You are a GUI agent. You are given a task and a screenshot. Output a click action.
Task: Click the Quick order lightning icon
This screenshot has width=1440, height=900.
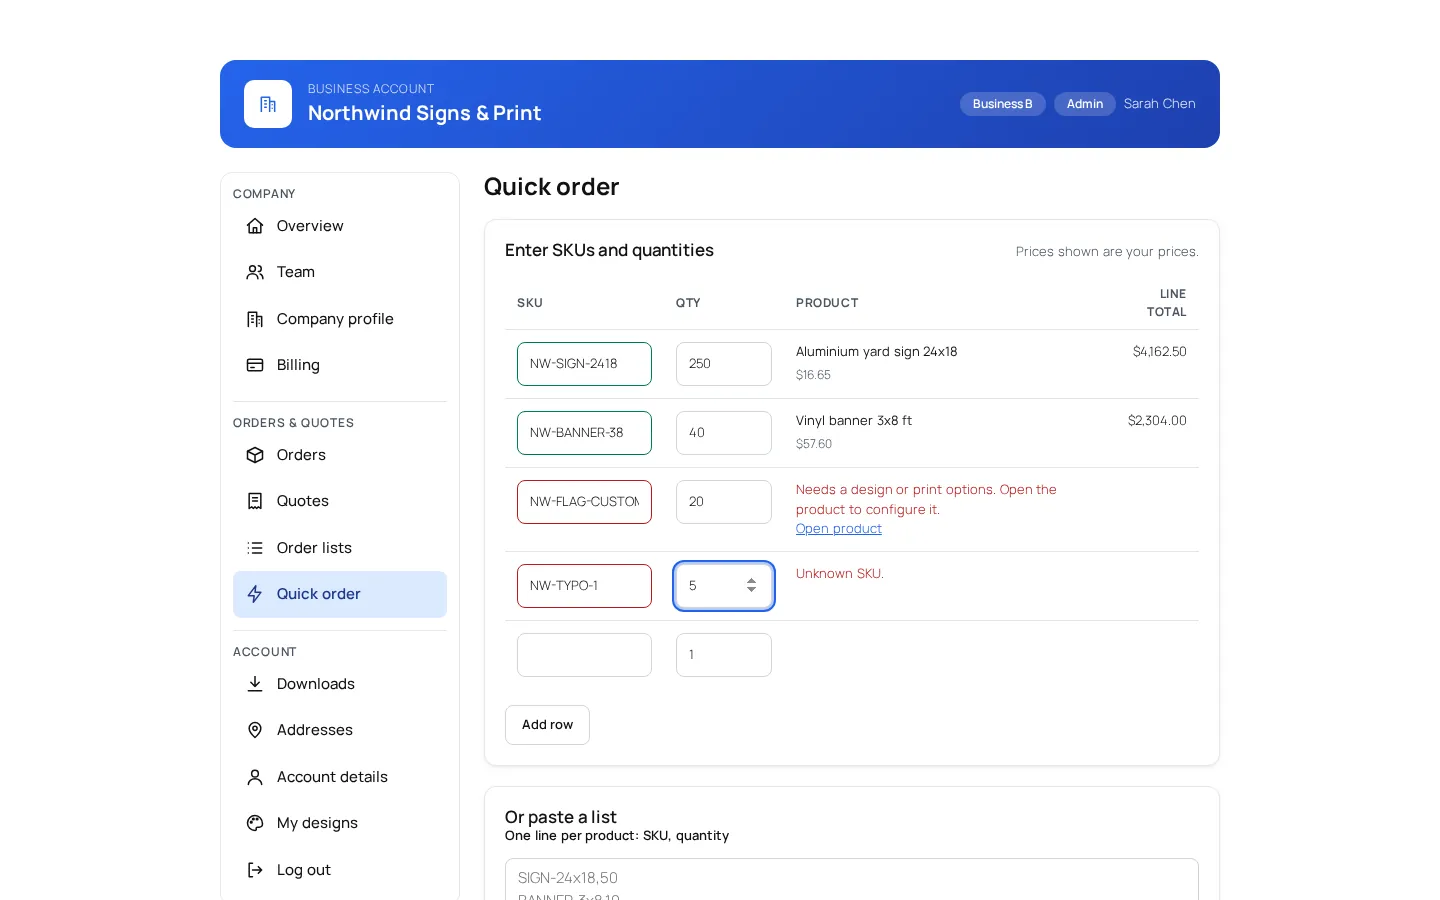(x=255, y=594)
